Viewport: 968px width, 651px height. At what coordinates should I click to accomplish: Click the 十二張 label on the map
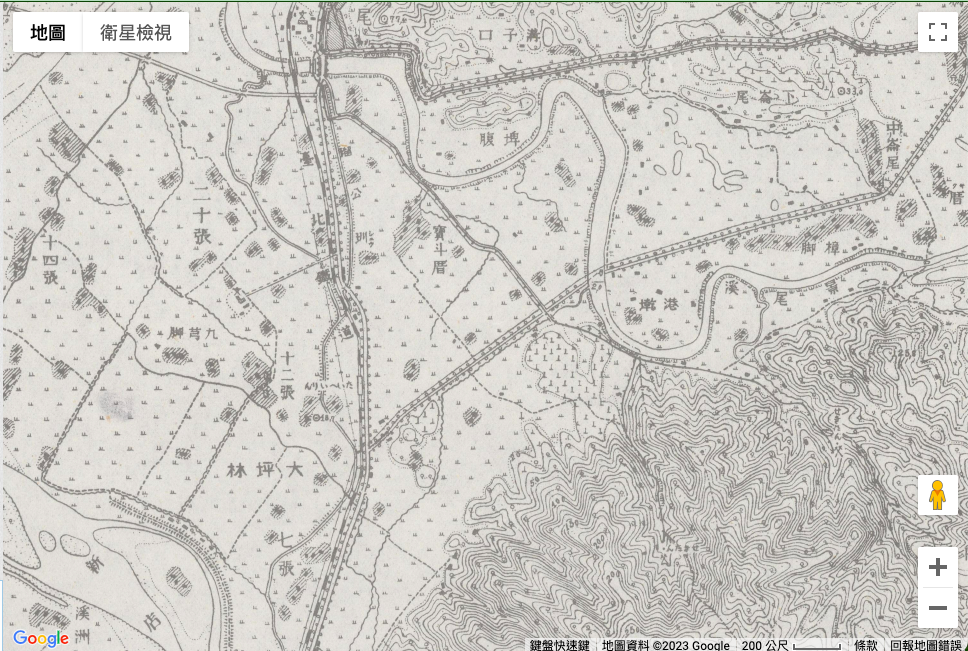(x=287, y=375)
